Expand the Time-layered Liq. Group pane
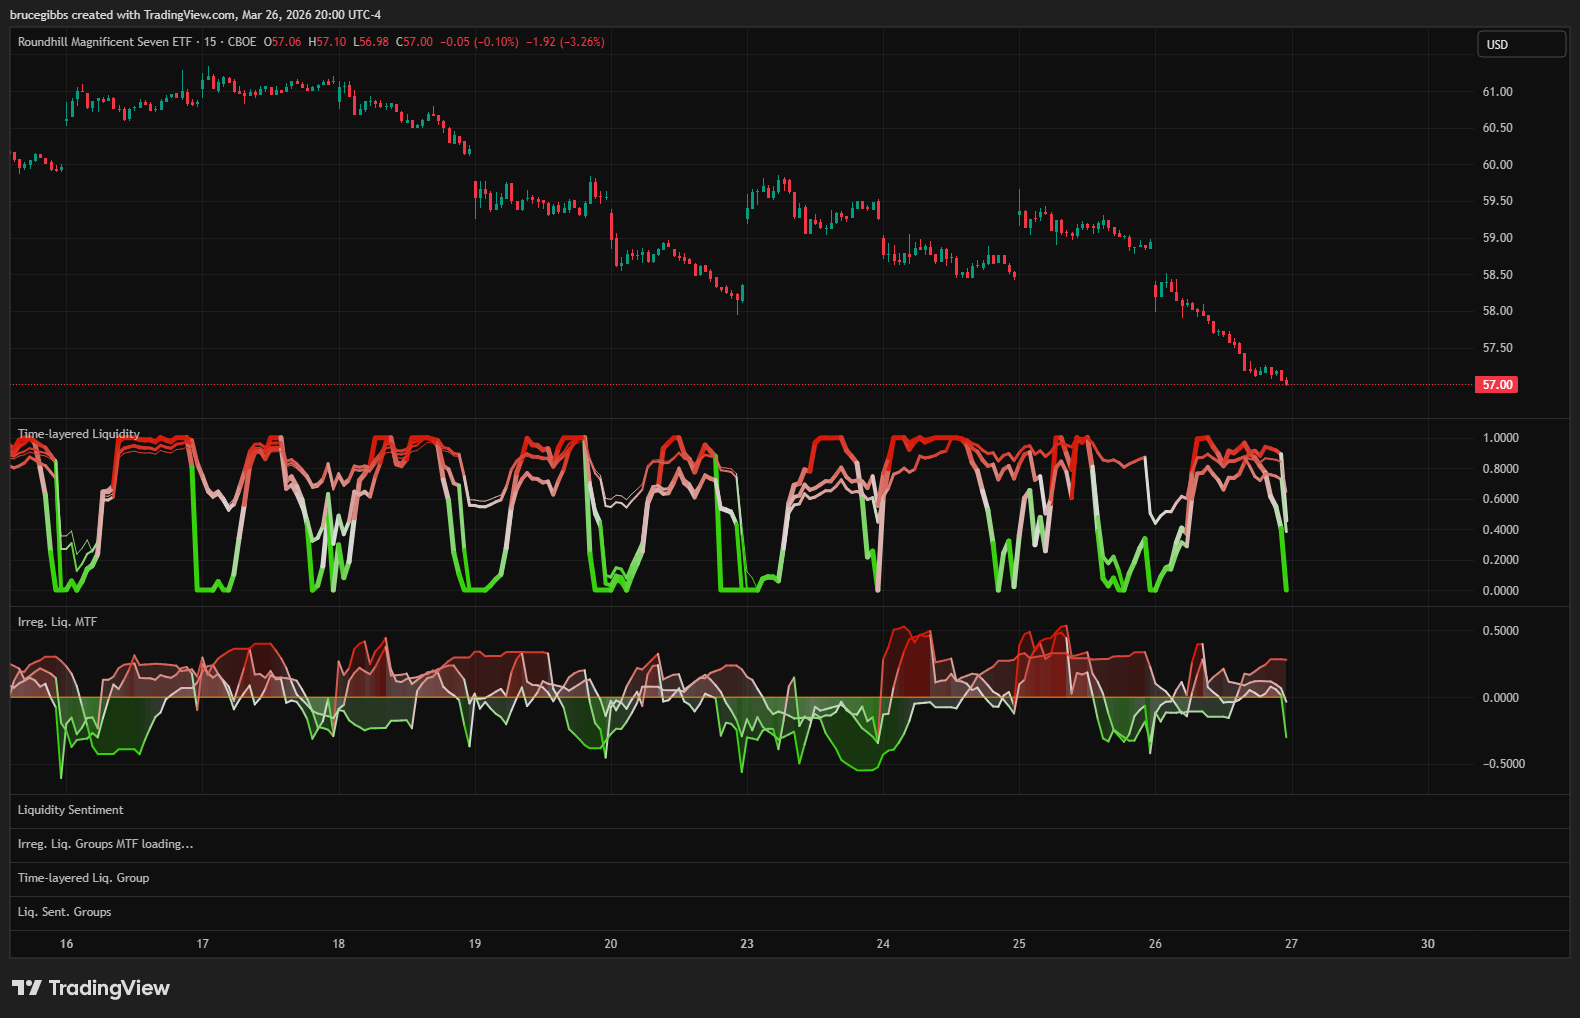The image size is (1580, 1018). point(83,878)
